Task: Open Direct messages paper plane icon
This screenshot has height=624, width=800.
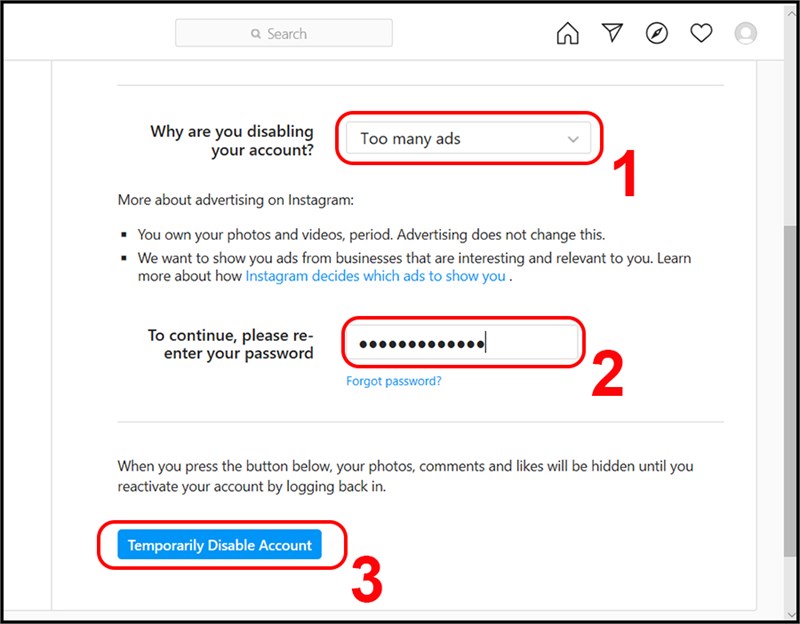Action: click(612, 34)
